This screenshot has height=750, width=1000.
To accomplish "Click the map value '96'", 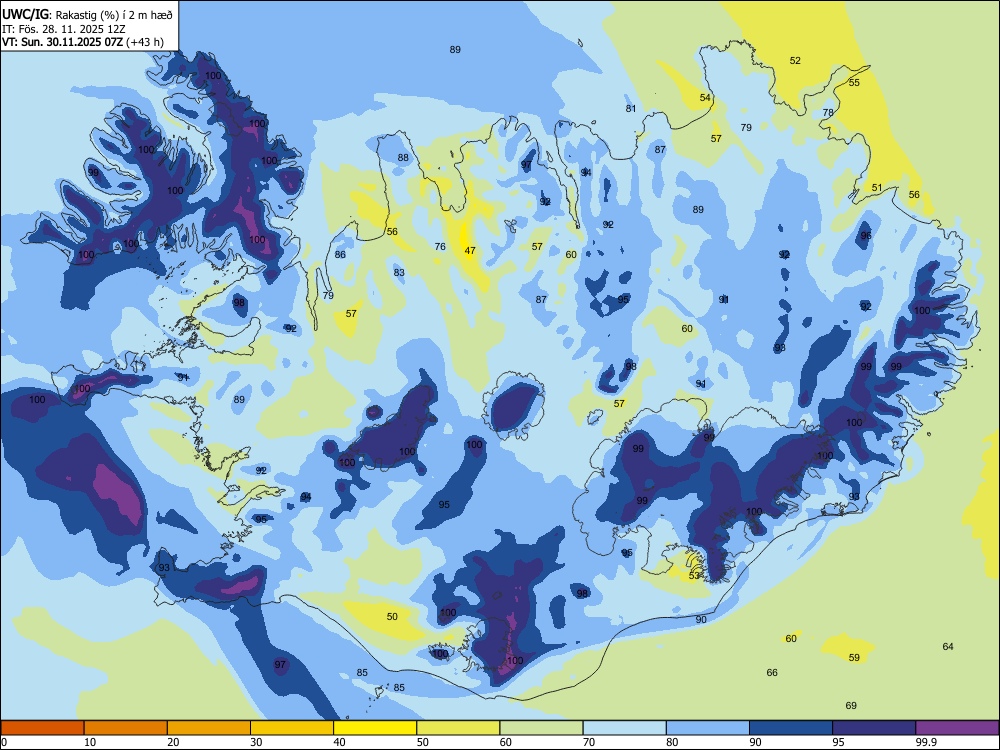I will click(x=866, y=235).
